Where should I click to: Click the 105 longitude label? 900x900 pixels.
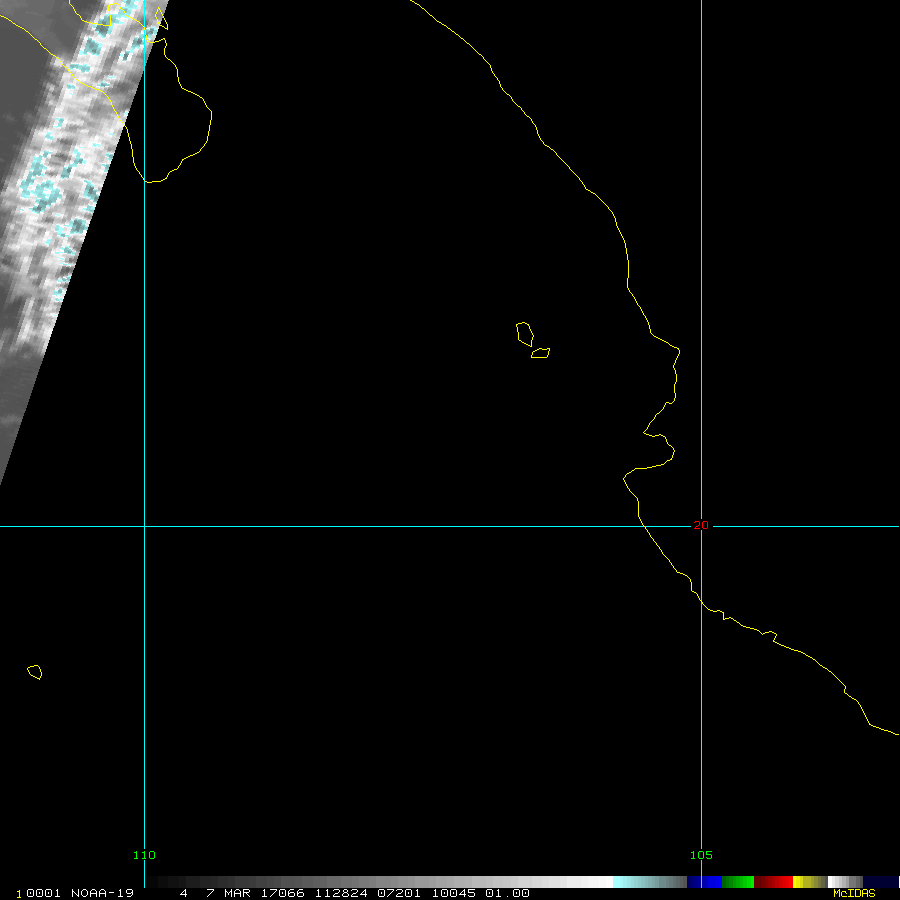(701, 855)
